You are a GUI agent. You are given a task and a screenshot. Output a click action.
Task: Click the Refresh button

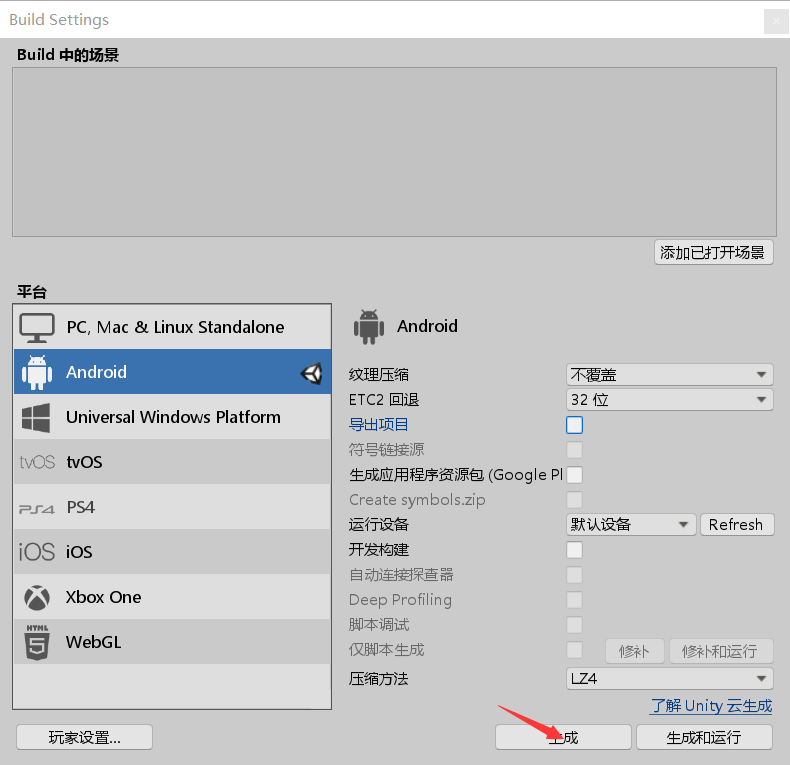click(737, 525)
